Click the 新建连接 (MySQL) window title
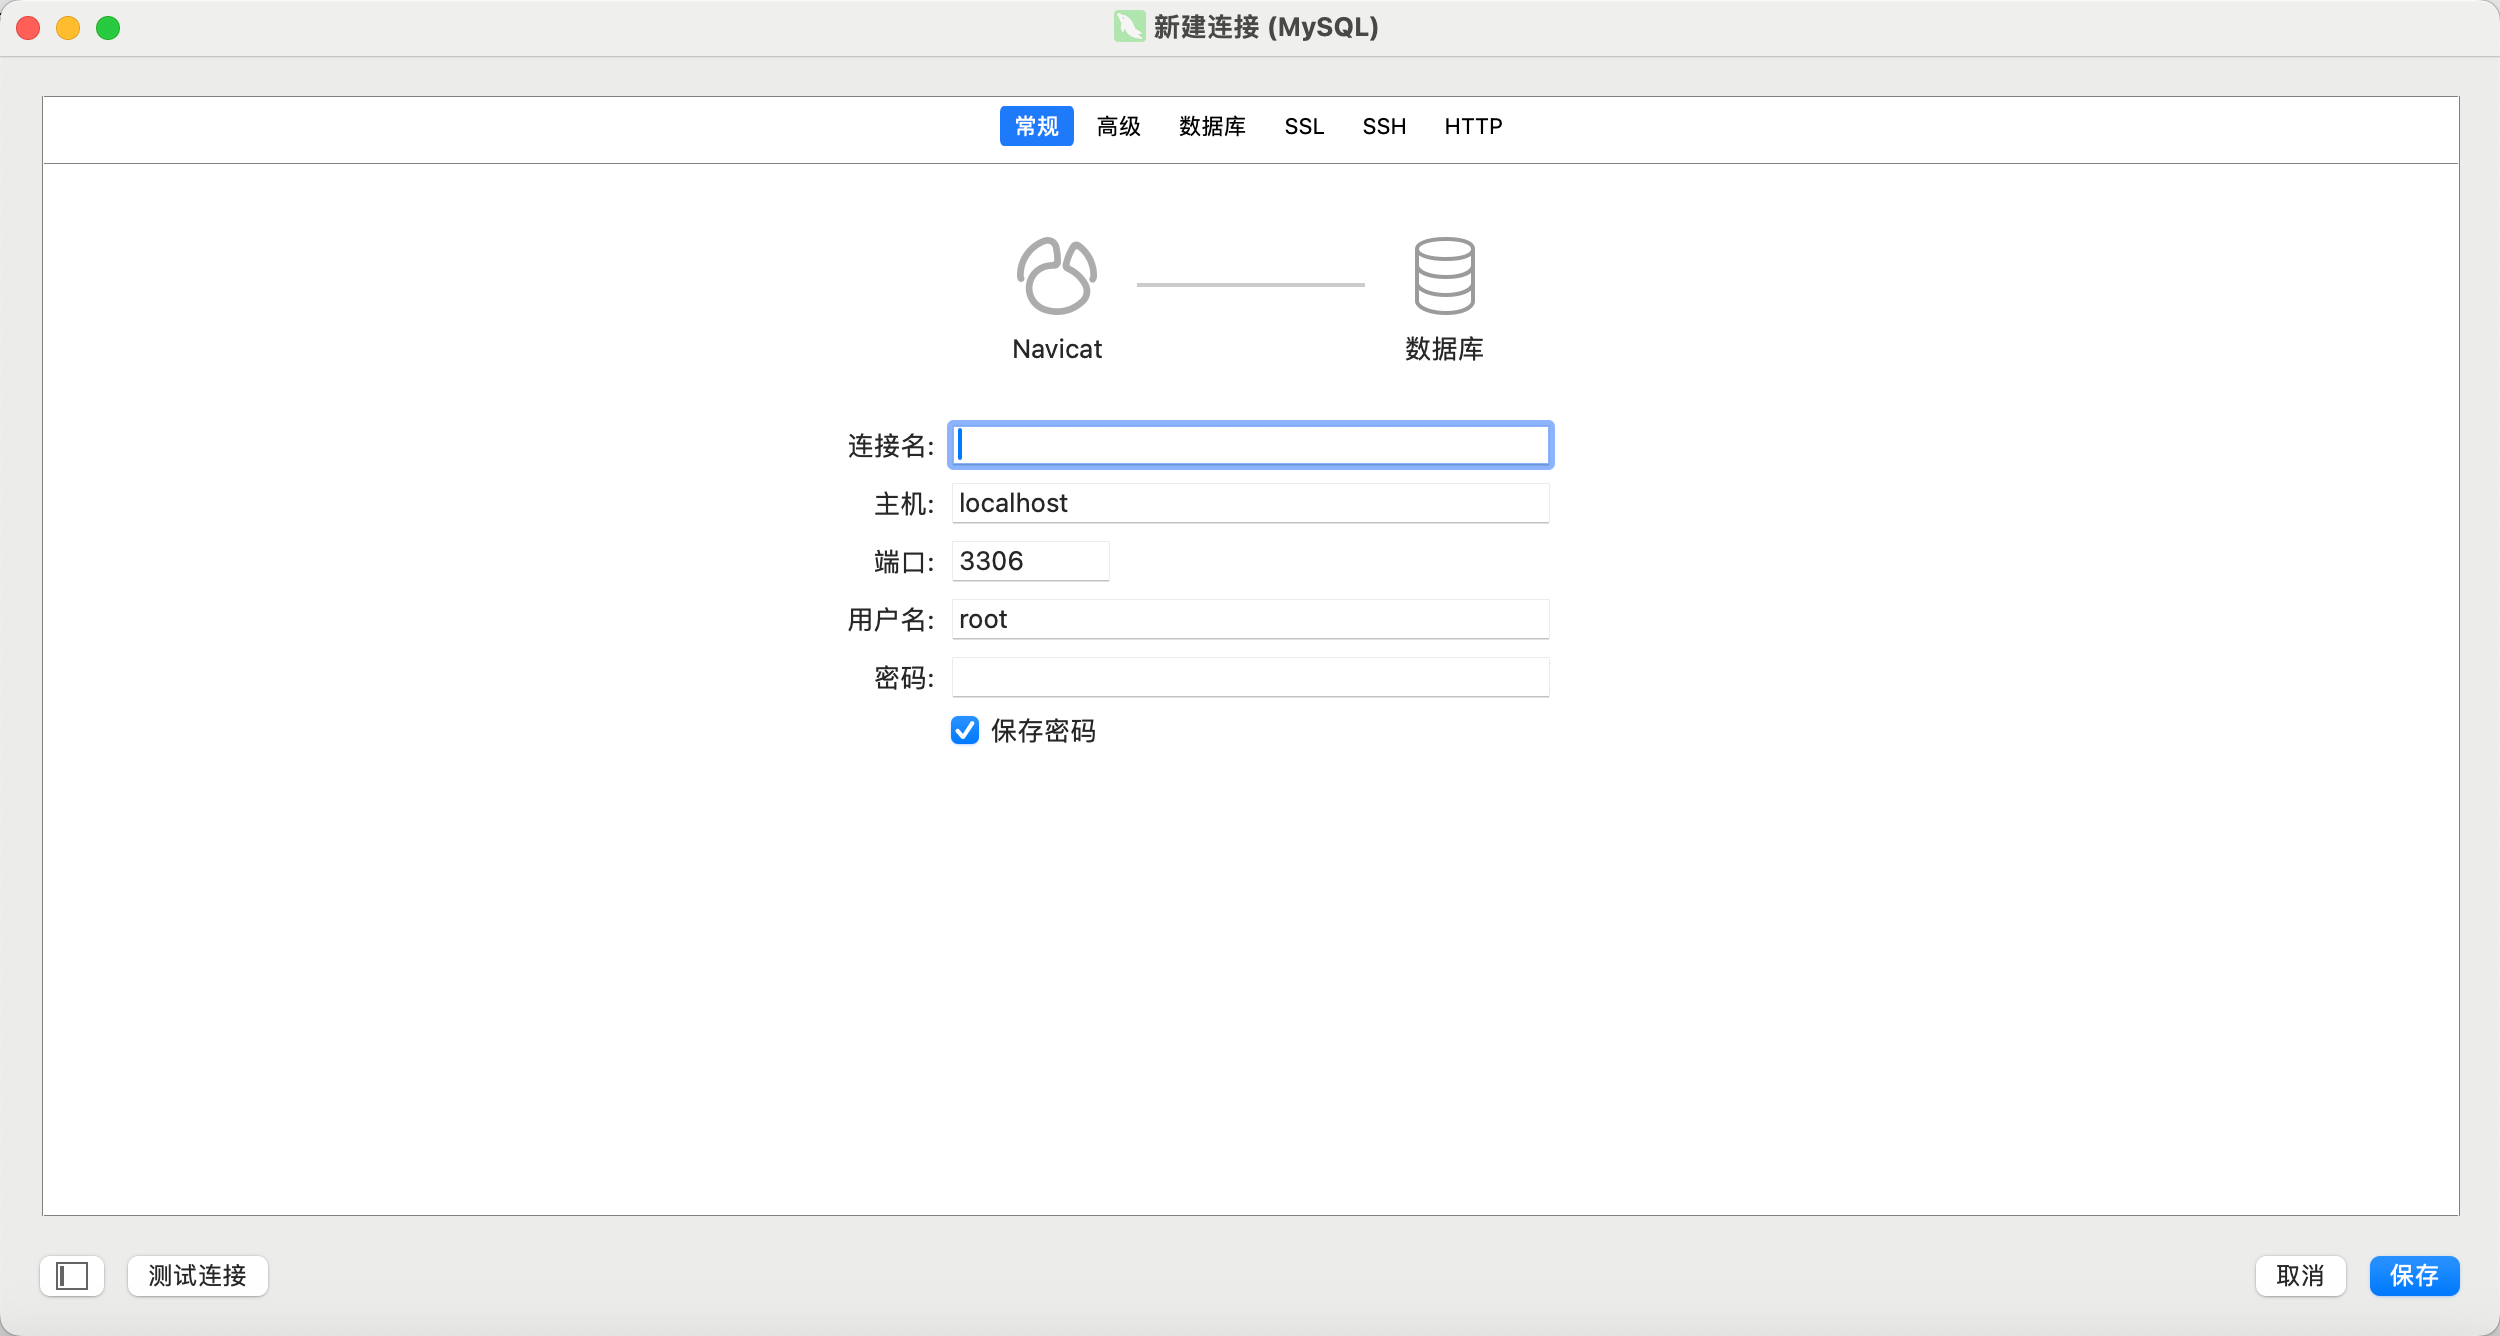Image resolution: width=2500 pixels, height=1336 pixels. (x=1266, y=27)
